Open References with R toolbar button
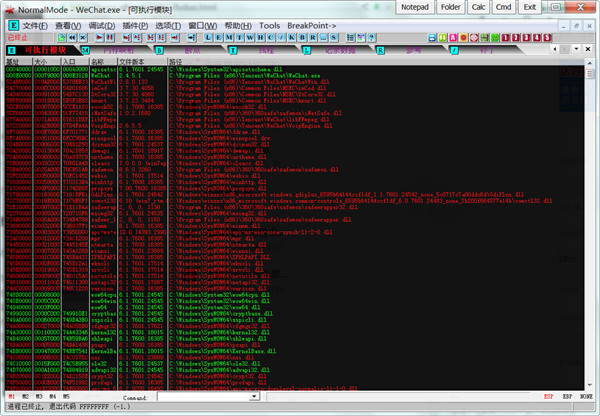The width and height of the screenshot is (600, 416). [313, 38]
